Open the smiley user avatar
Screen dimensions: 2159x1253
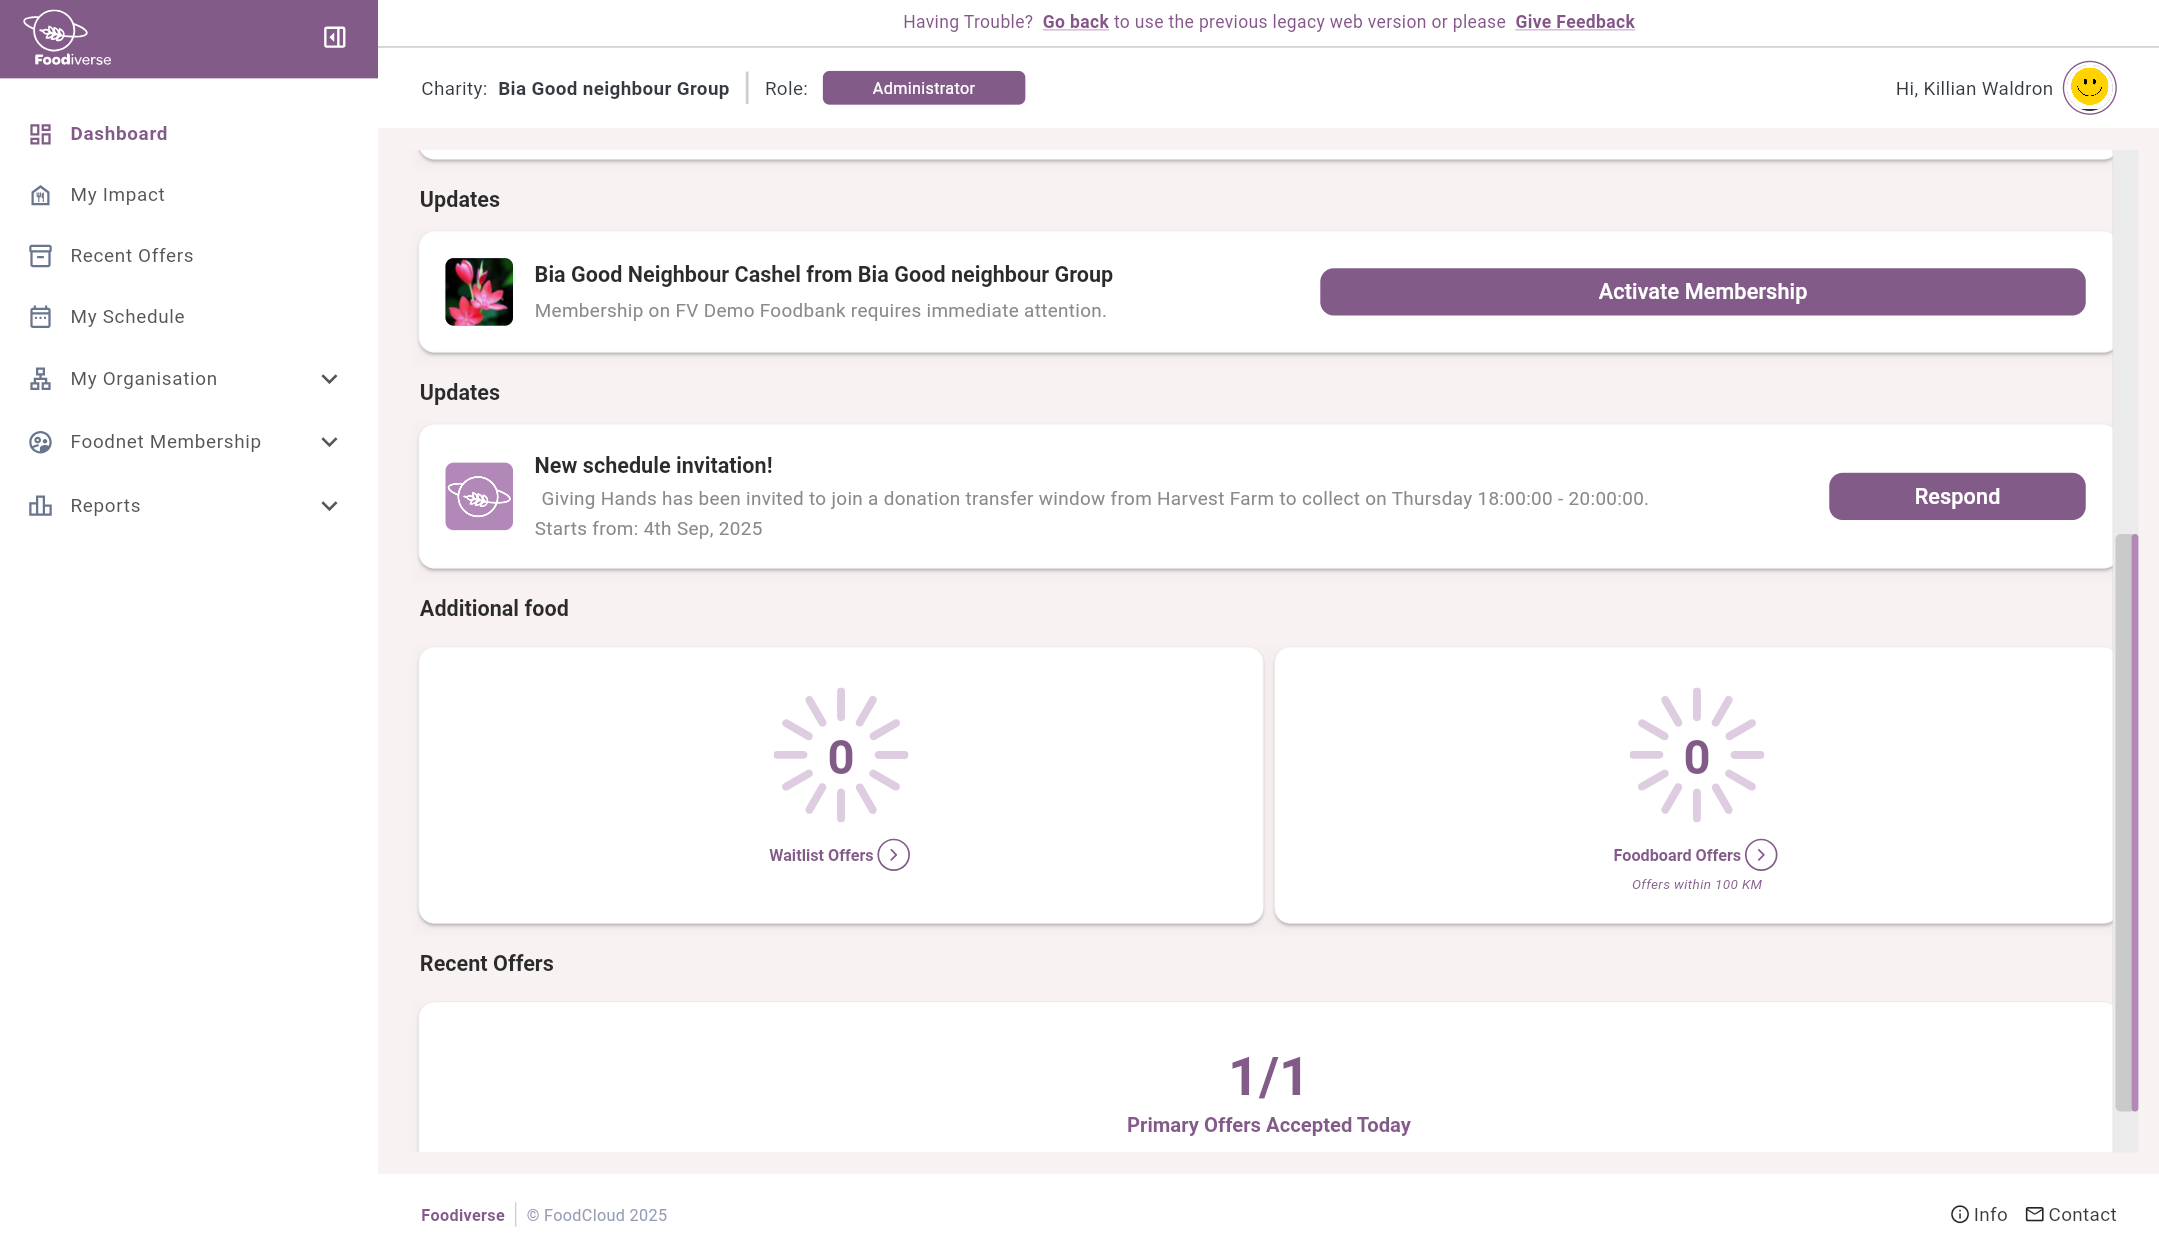2089,88
